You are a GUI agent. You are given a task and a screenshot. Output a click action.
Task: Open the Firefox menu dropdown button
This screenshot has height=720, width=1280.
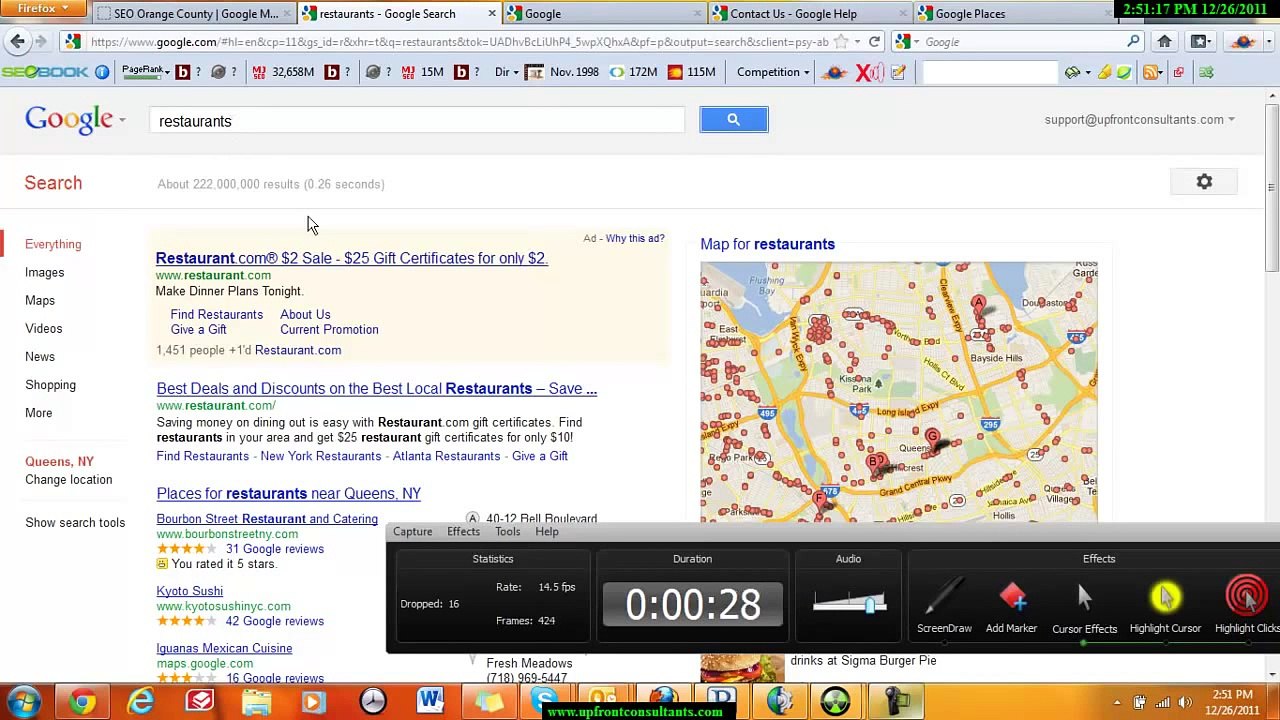click(x=44, y=9)
